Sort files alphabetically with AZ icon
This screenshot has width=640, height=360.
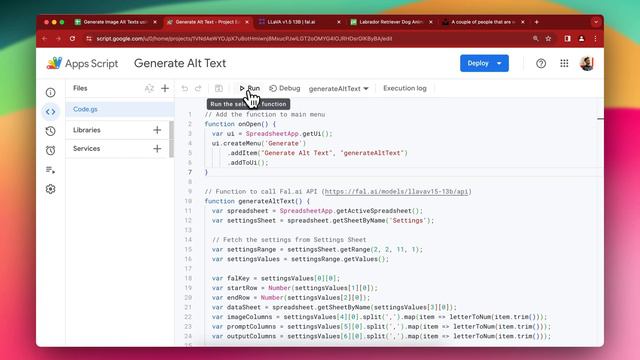click(x=149, y=88)
